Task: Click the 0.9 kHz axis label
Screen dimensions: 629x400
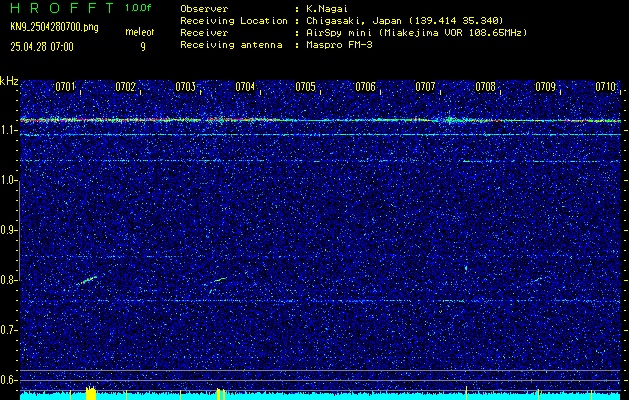Action: pos(8,230)
